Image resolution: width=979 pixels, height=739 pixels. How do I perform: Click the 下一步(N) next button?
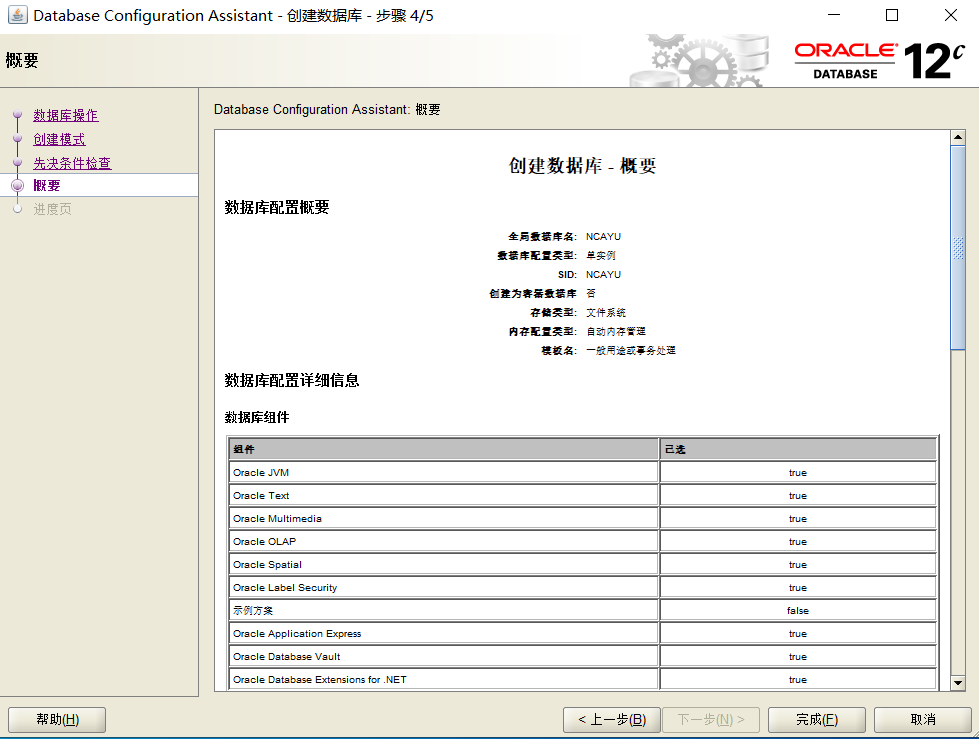(x=711, y=720)
